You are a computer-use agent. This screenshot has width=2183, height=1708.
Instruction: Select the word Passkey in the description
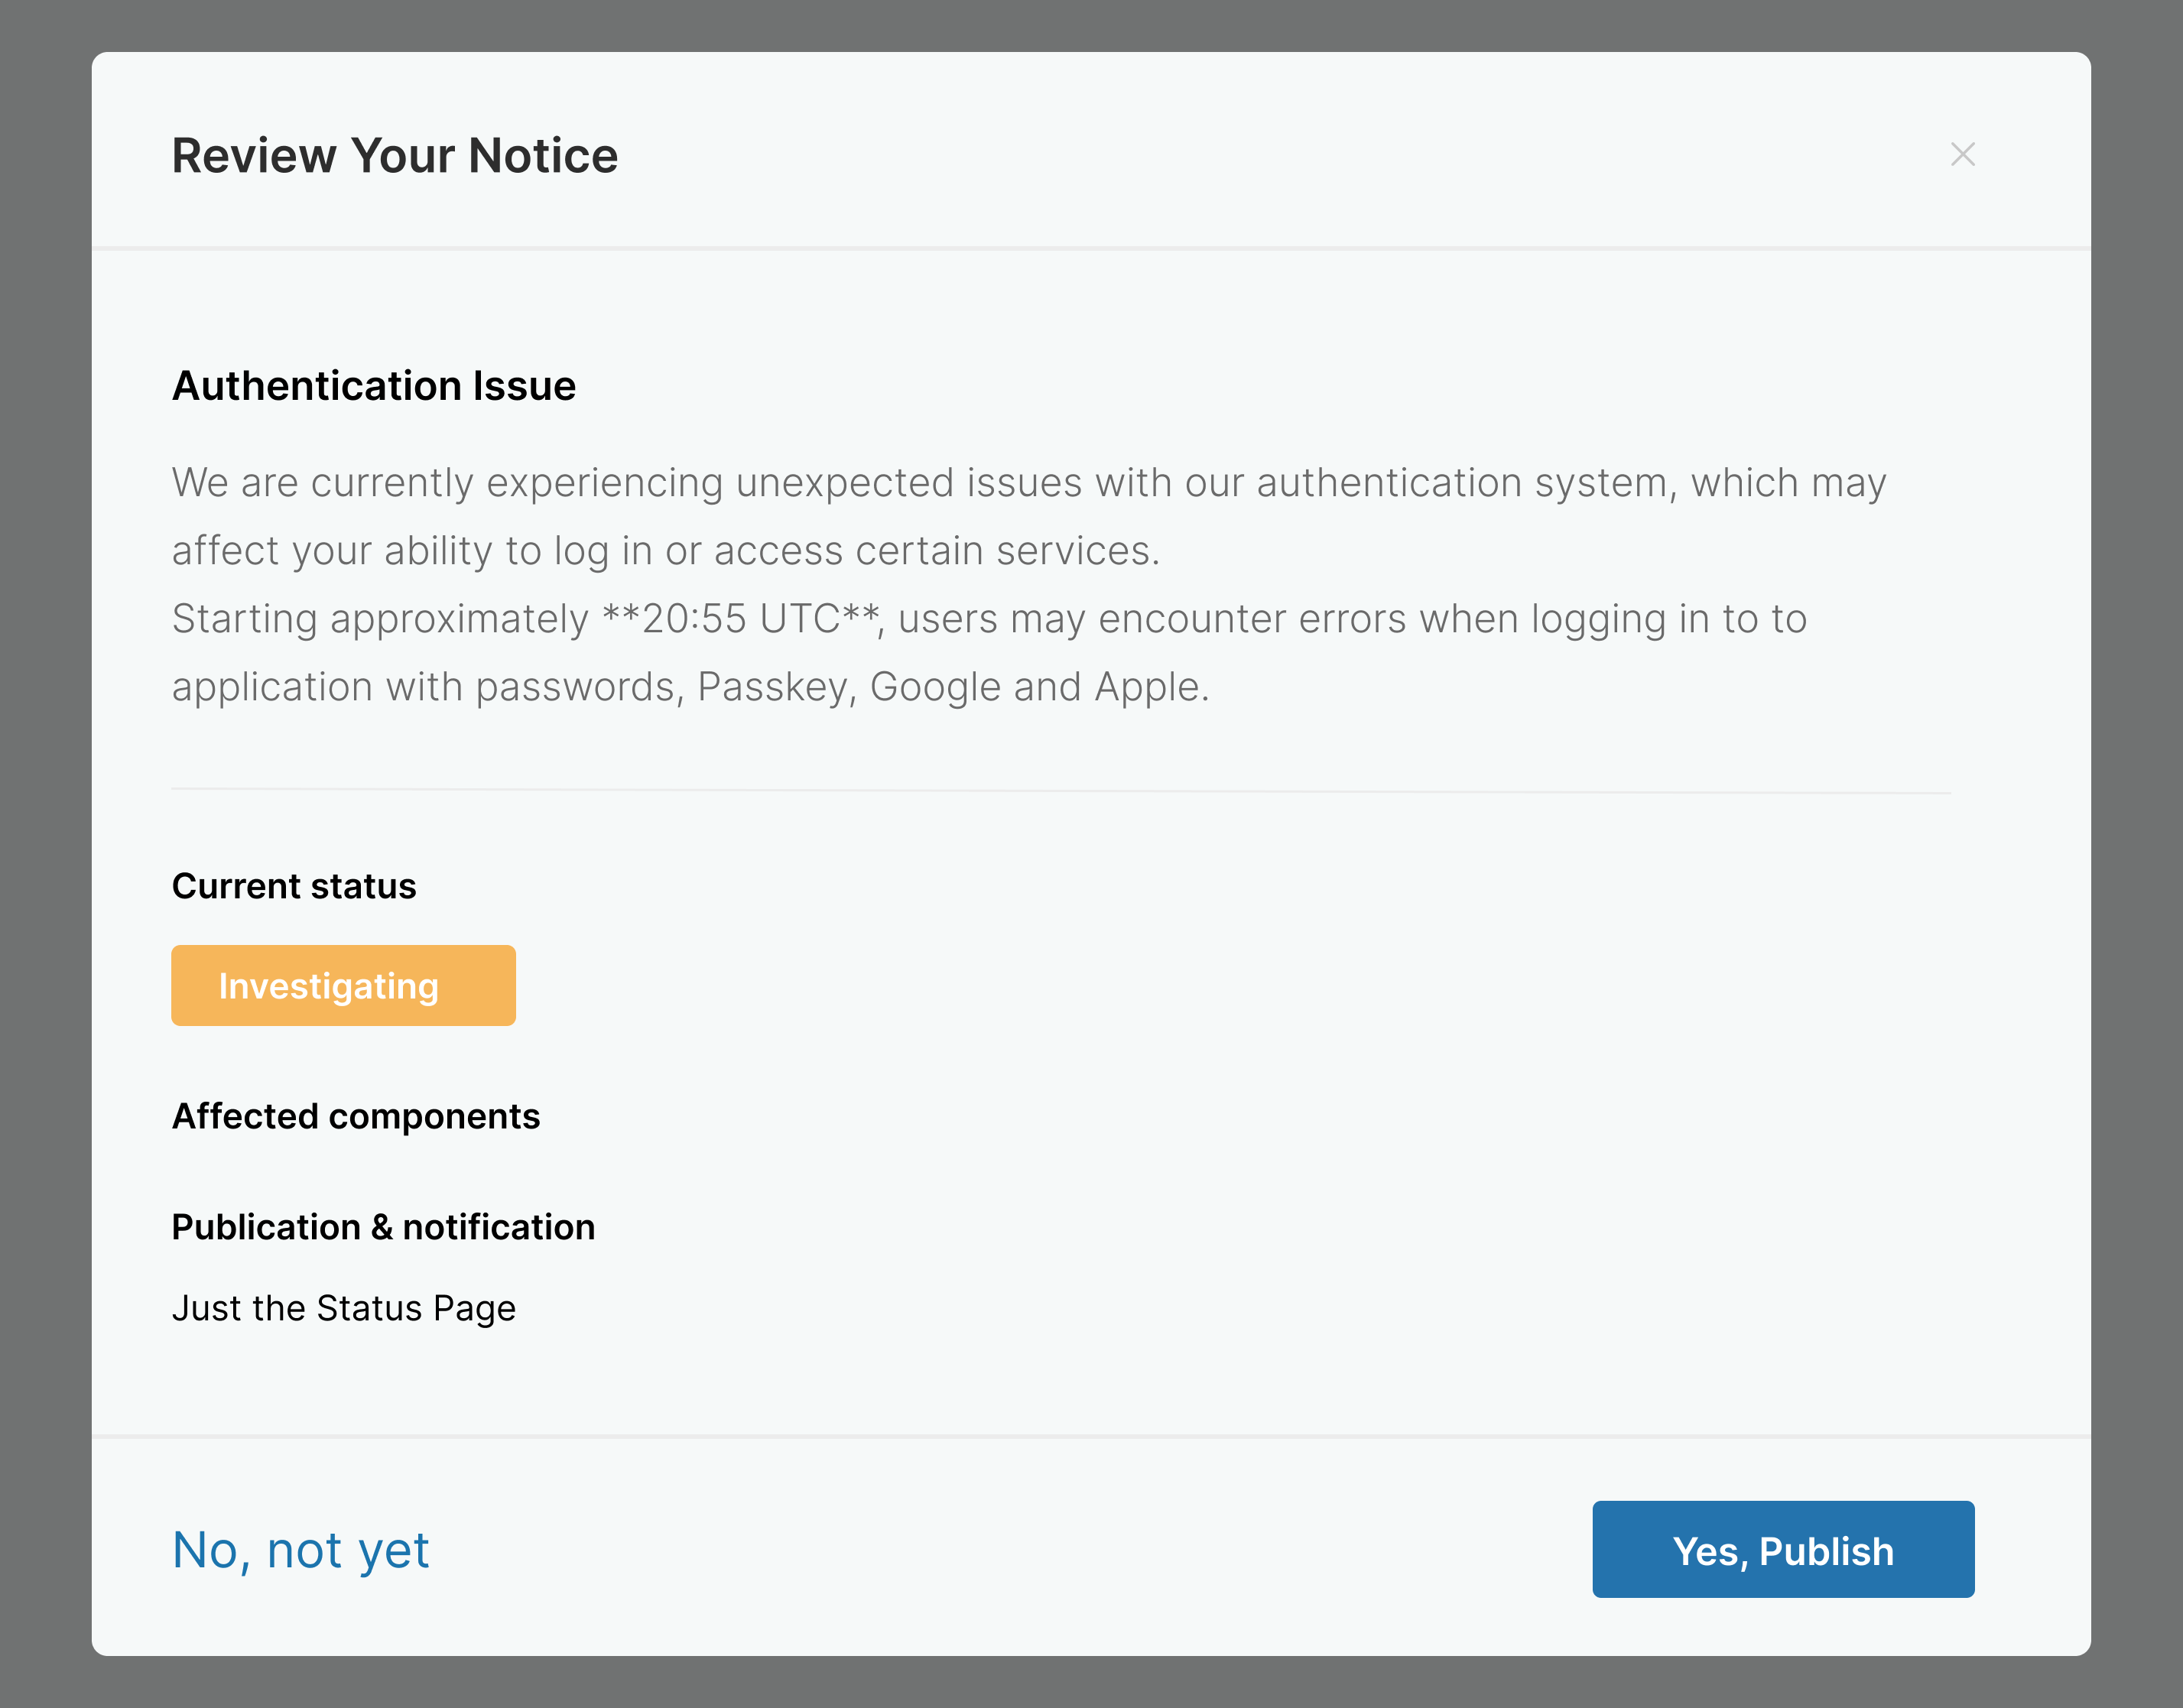[x=775, y=686]
